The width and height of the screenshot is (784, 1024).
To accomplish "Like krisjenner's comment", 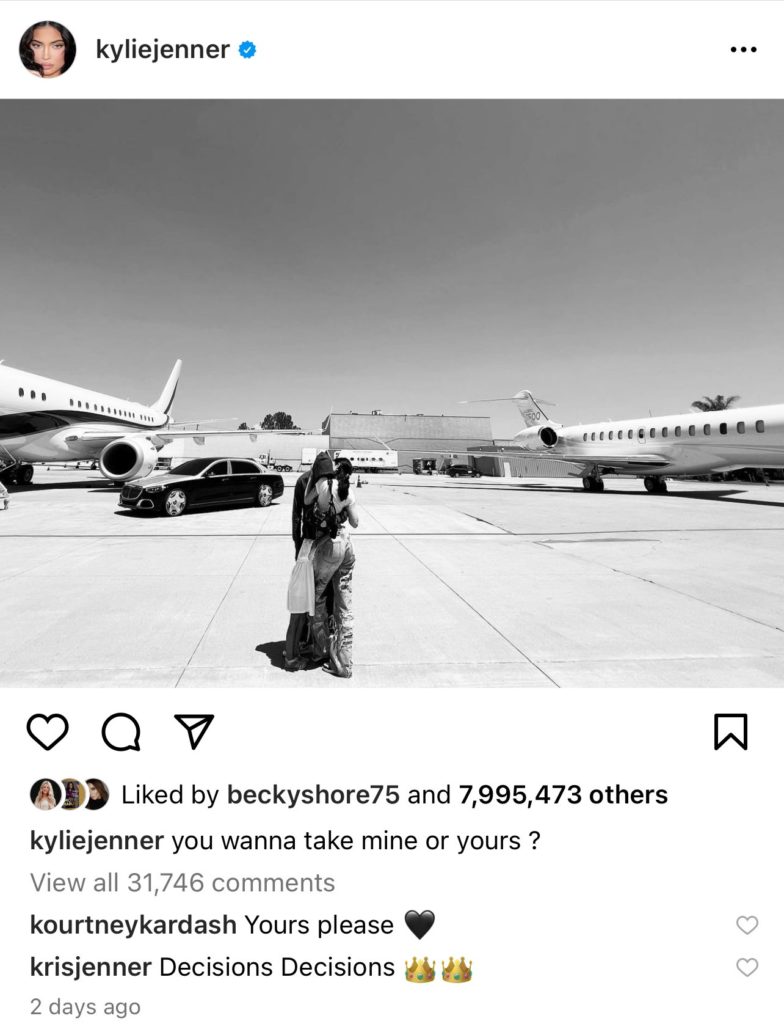I will coord(747,967).
